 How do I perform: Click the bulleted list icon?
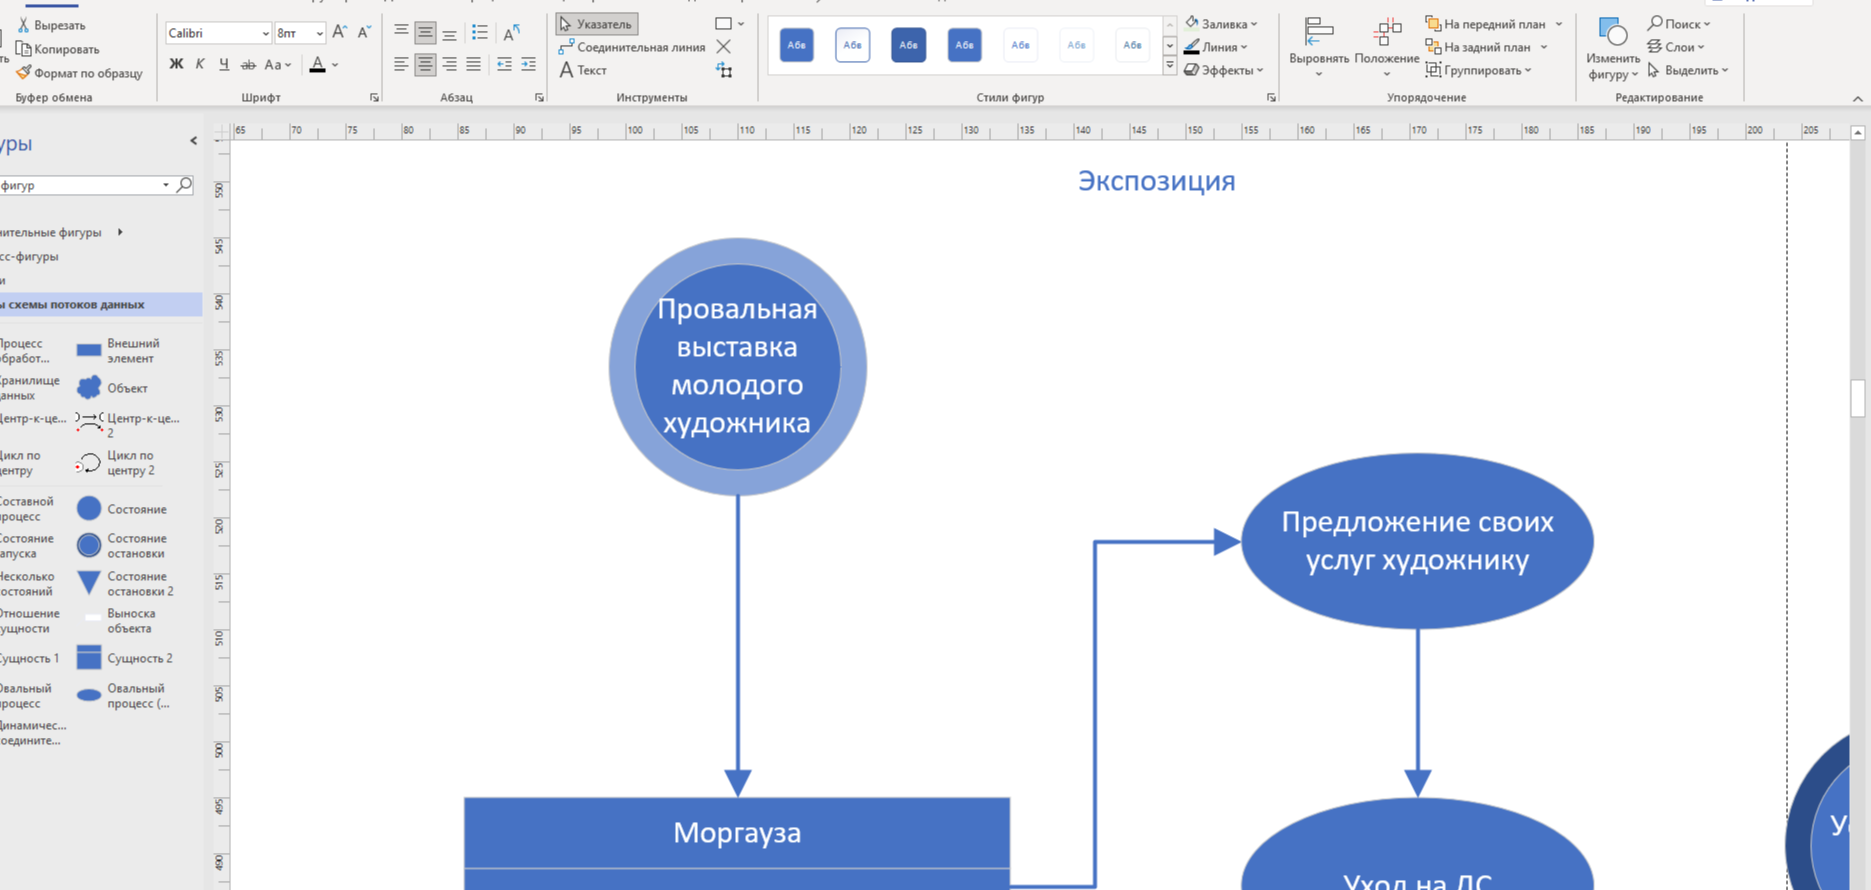[x=480, y=33]
